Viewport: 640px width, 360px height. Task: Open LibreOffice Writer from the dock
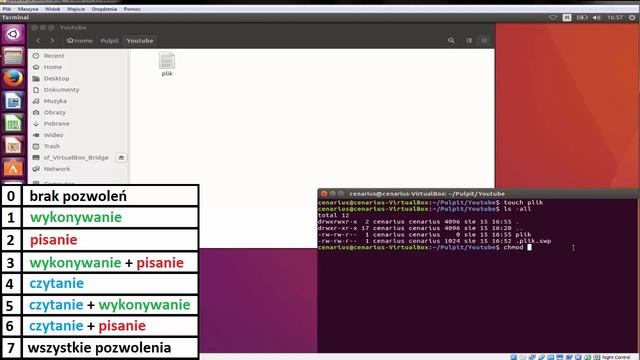[x=13, y=101]
